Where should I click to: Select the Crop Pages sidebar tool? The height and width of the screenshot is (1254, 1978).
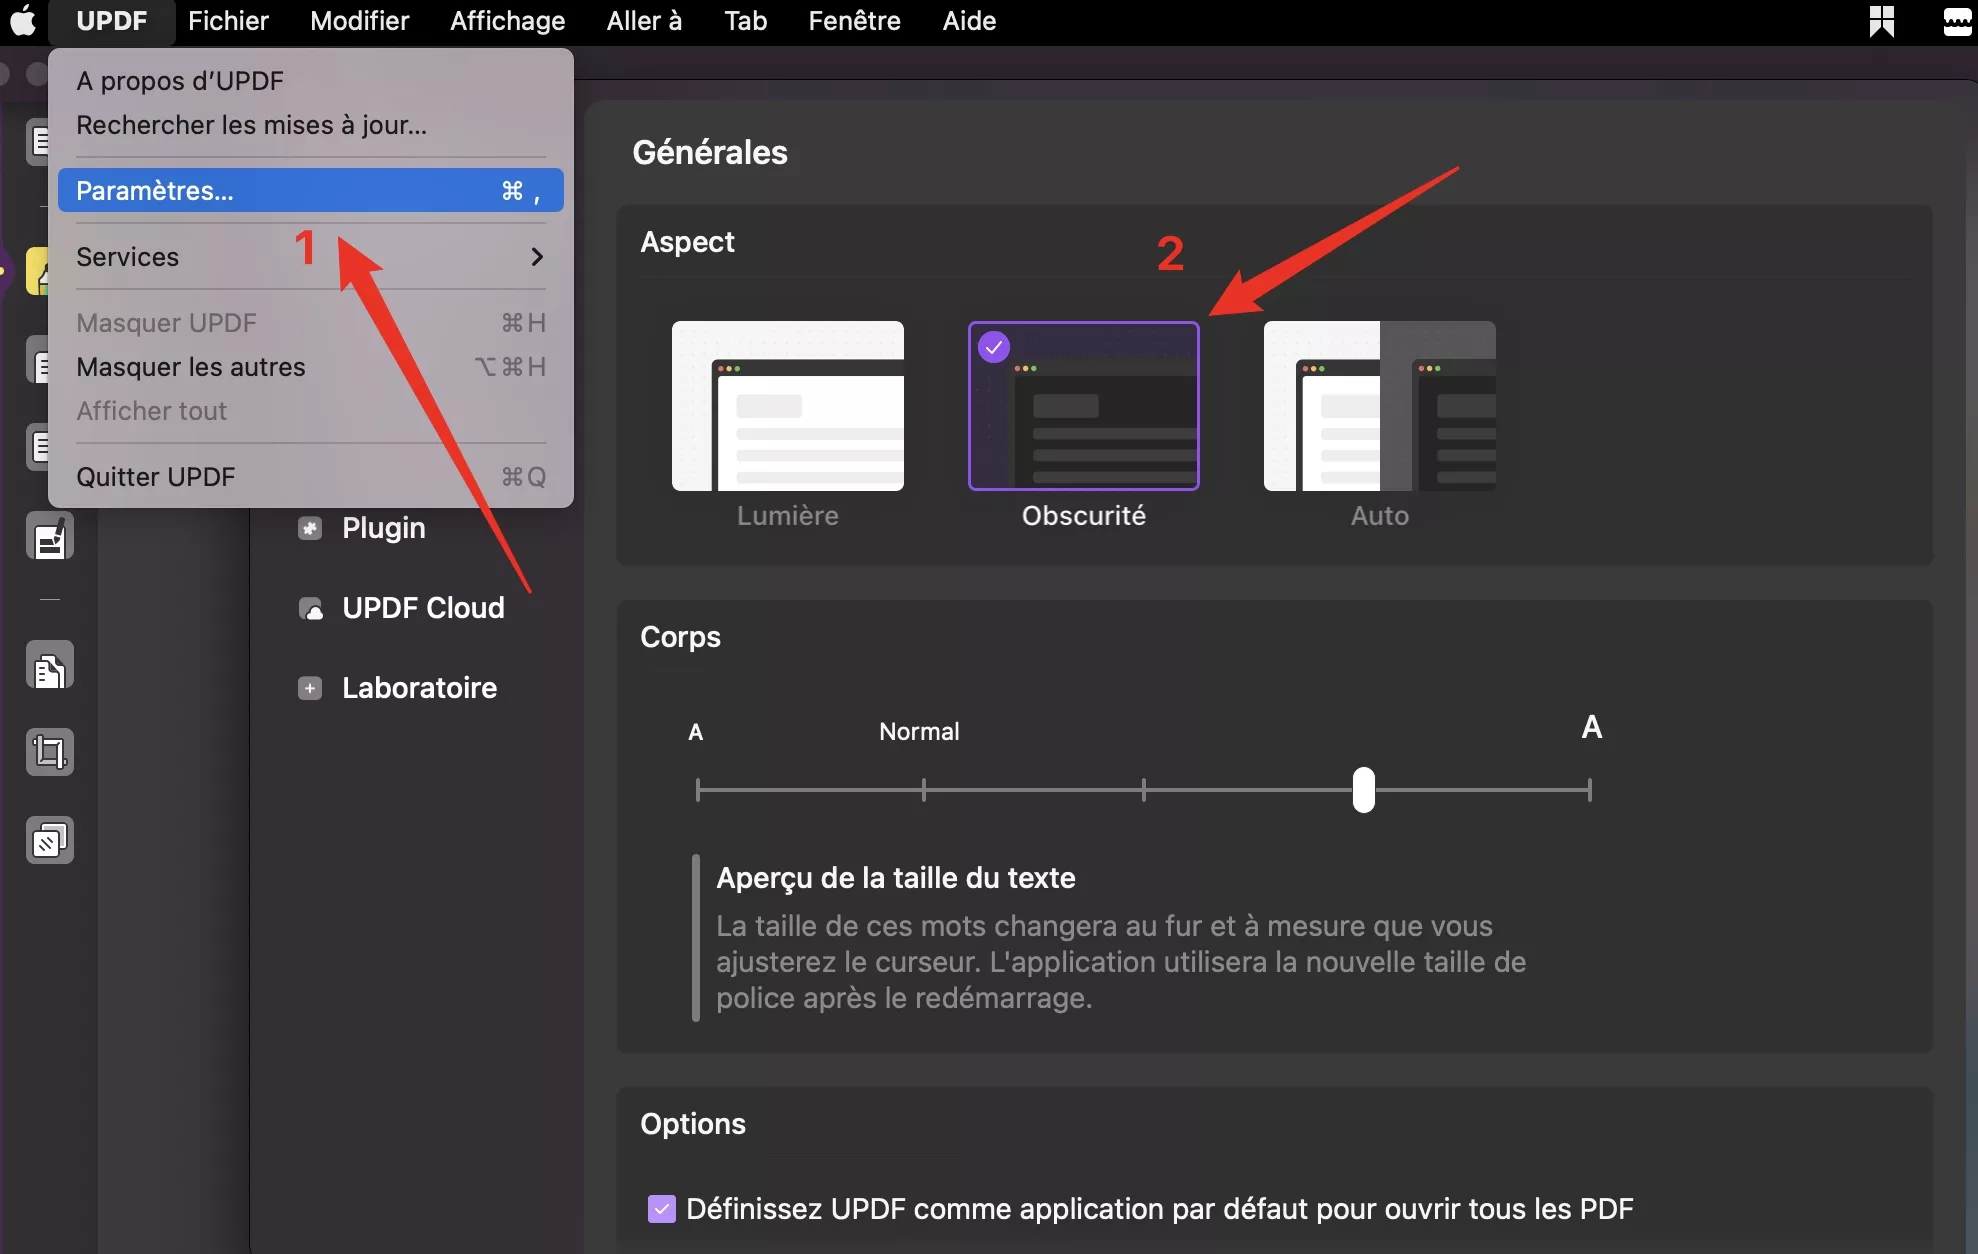(50, 752)
